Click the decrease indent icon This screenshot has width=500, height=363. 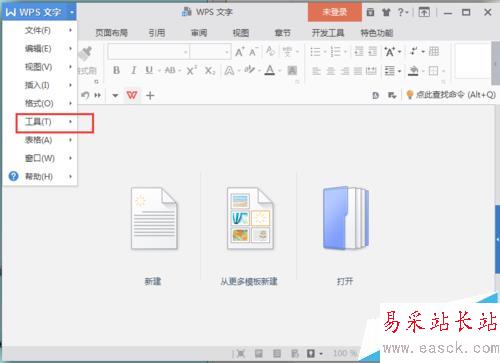point(359,52)
